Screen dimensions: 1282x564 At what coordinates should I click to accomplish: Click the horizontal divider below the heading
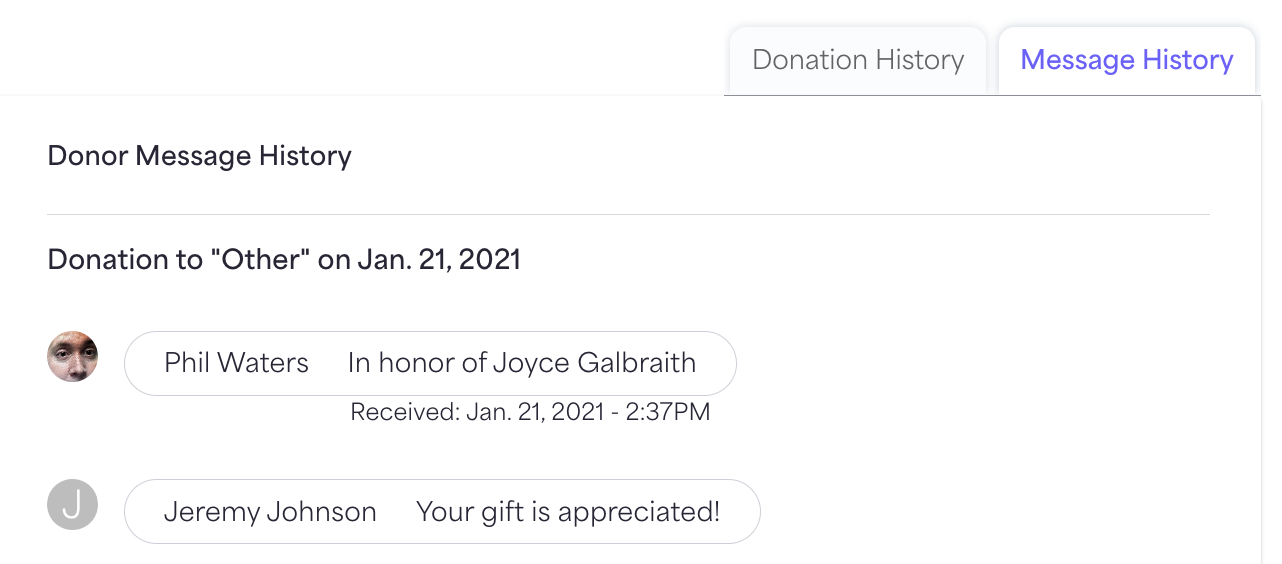(628, 214)
